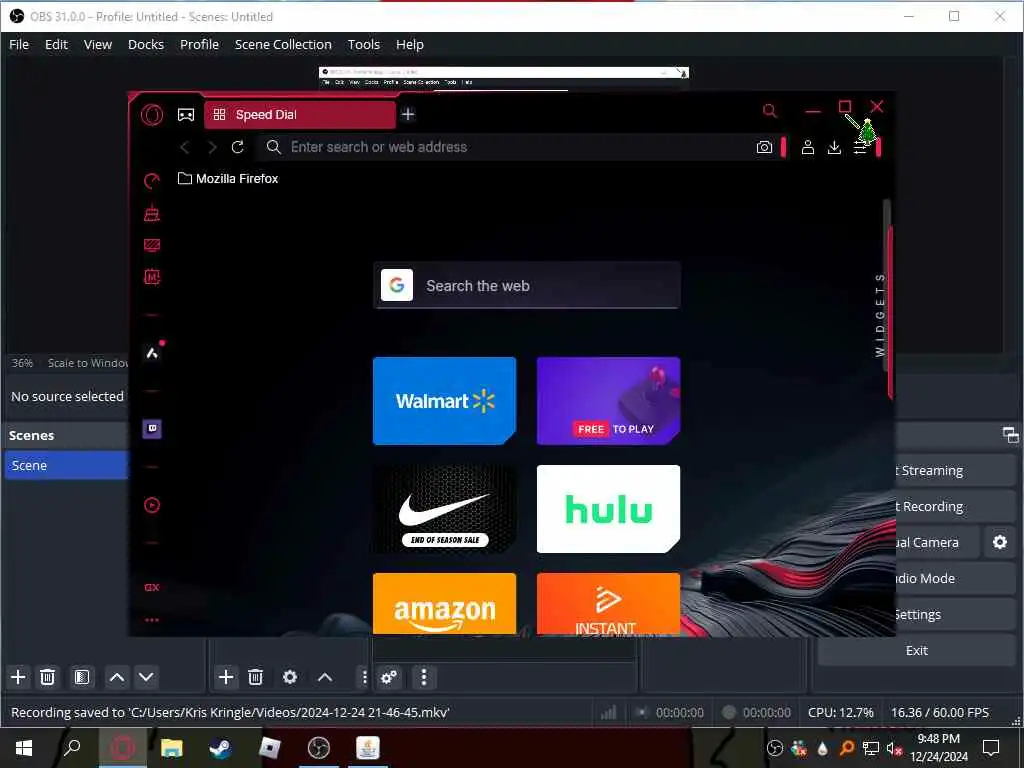Viewport: 1024px width, 768px height.
Task: Open the Docks menu
Action: coord(146,44)
